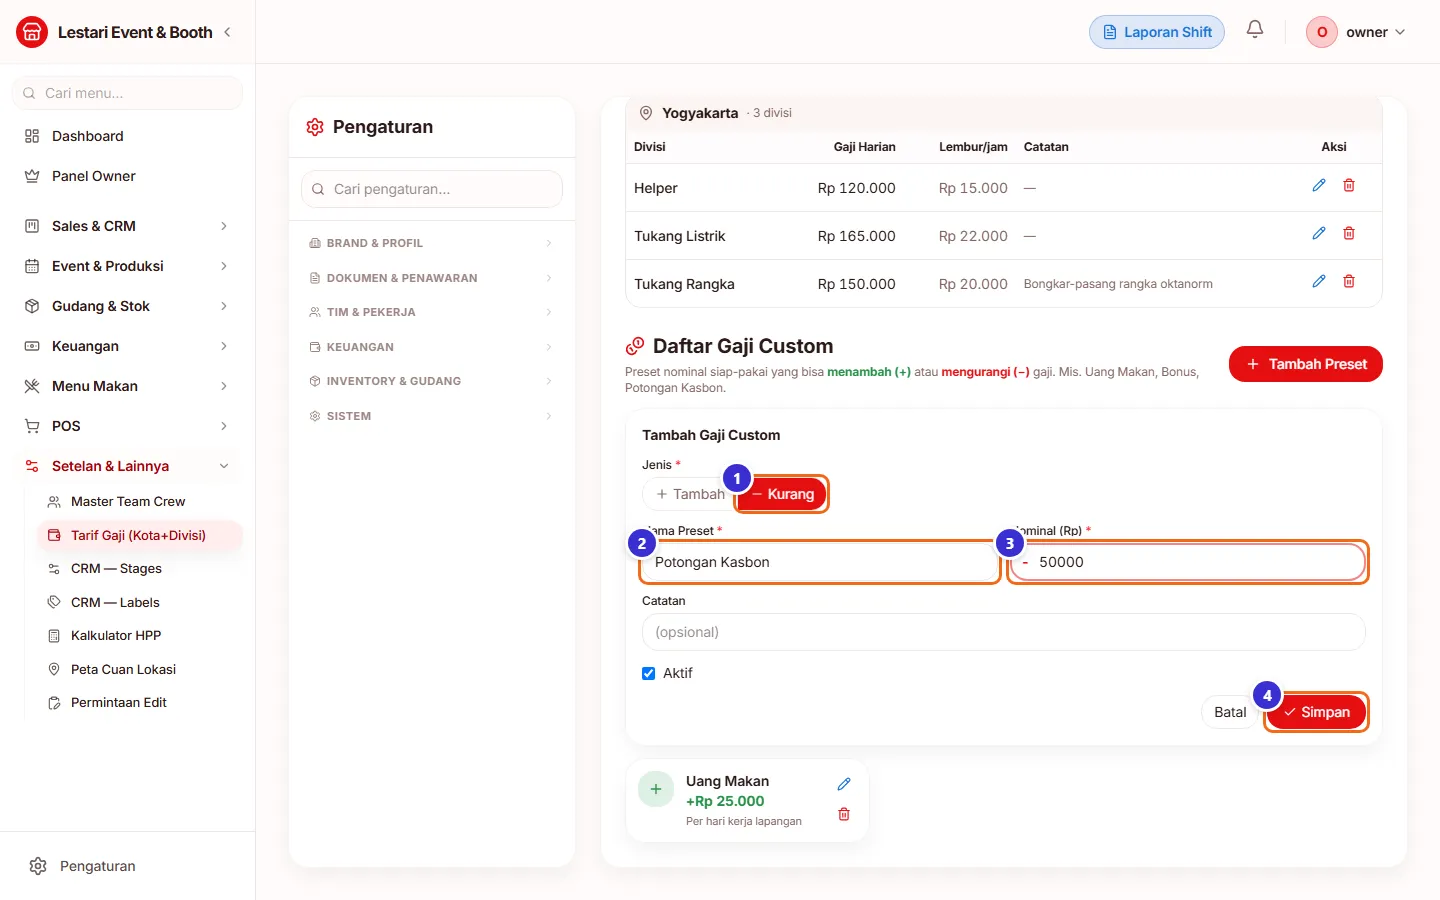Click the Tambah Preset button

tap(1305, 364)
